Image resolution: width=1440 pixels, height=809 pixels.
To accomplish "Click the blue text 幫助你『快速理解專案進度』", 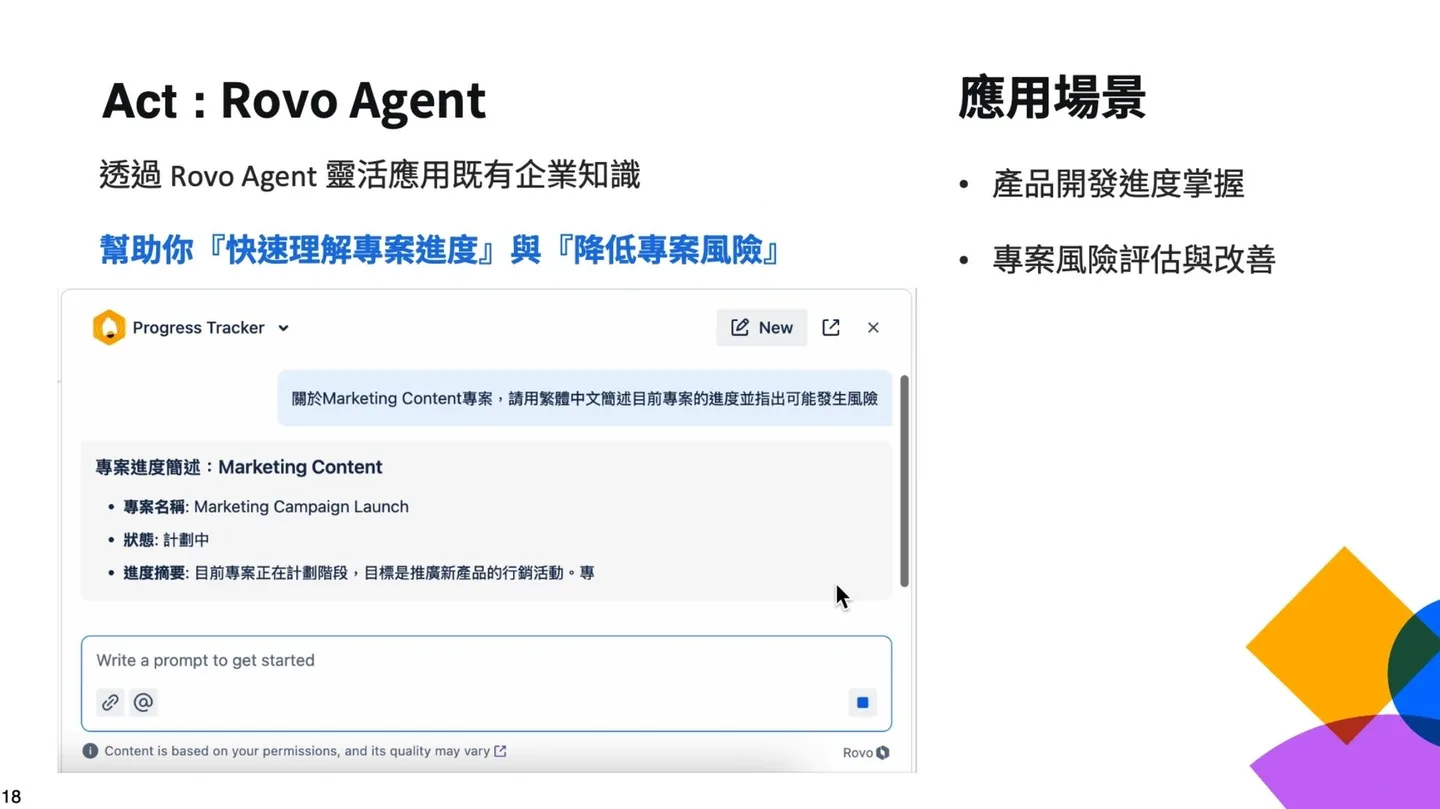I will point(298,250).
